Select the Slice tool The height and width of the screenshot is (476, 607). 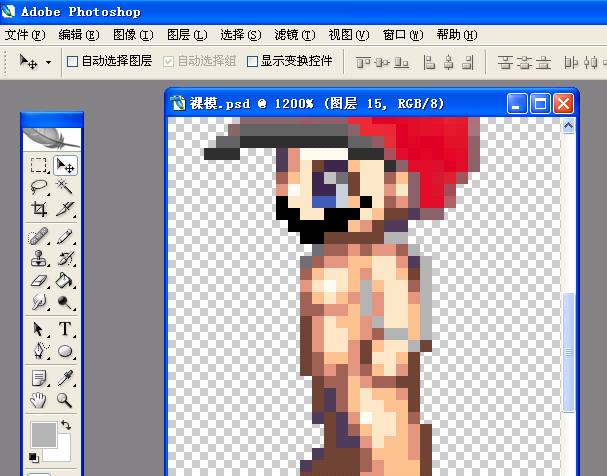[x=65, y=209]
